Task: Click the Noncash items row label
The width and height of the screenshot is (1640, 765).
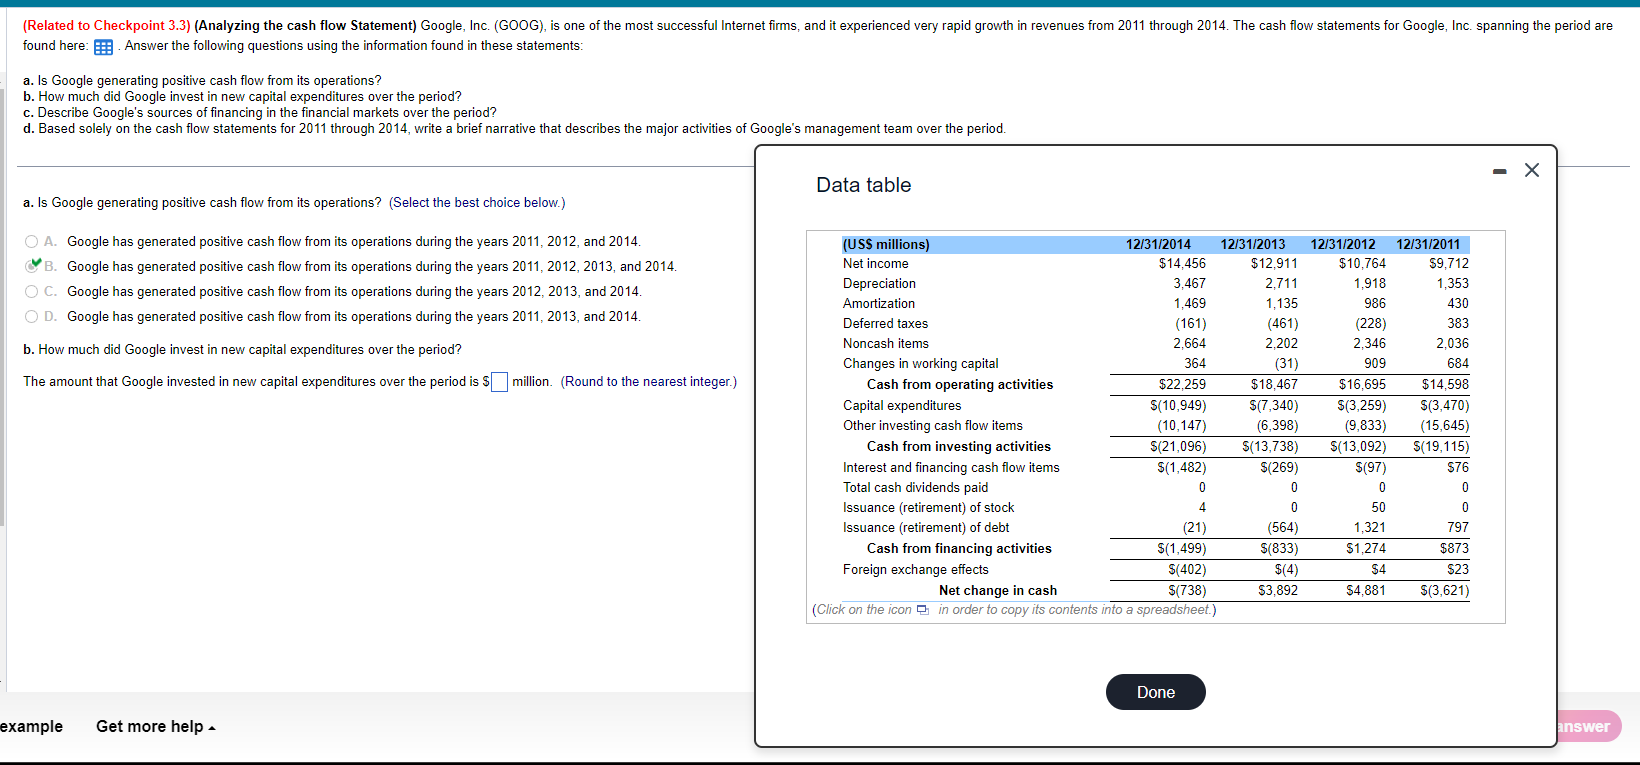Action: [886, 344]
